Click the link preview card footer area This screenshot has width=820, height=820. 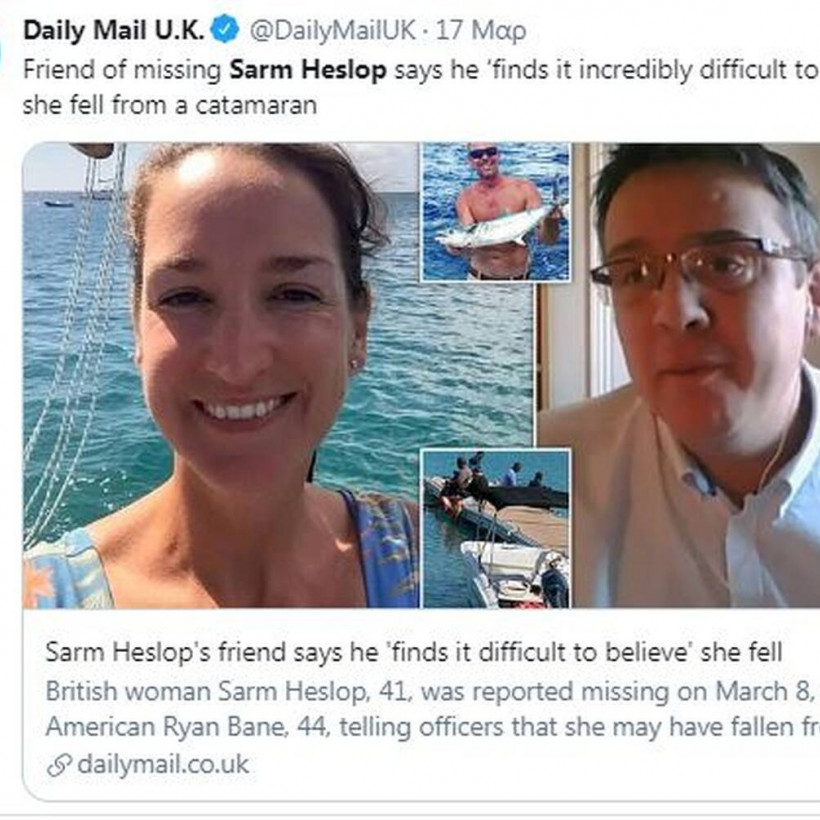[421, 704]
